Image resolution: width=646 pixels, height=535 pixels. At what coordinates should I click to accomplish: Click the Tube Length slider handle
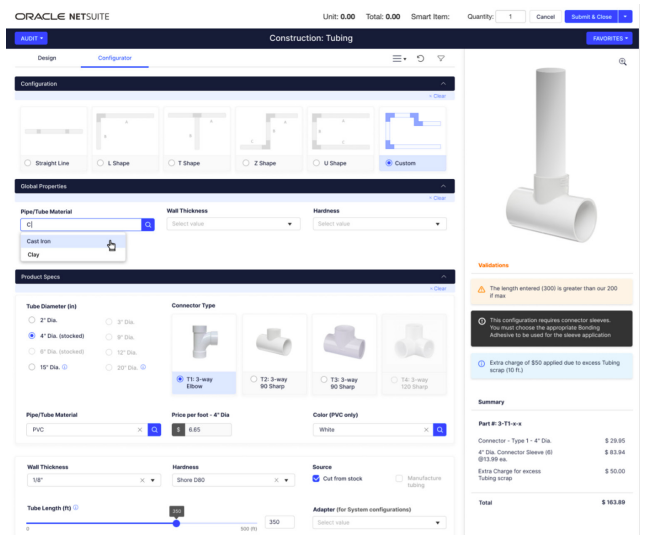tap(176, 522)
